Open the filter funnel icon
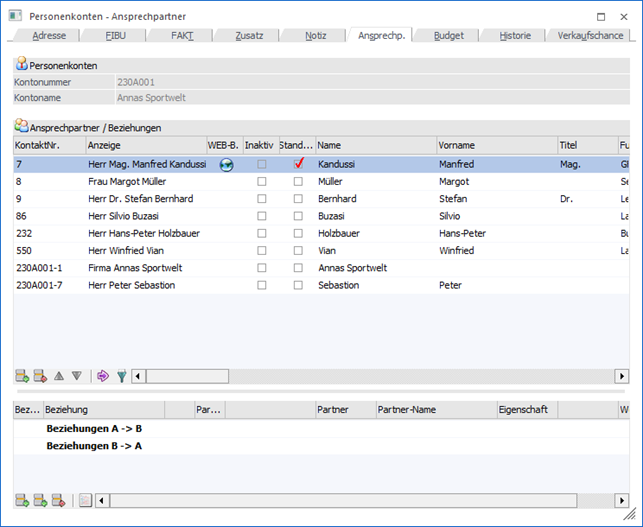The width and height of the screenshot is (643, 527). point(121,376)
